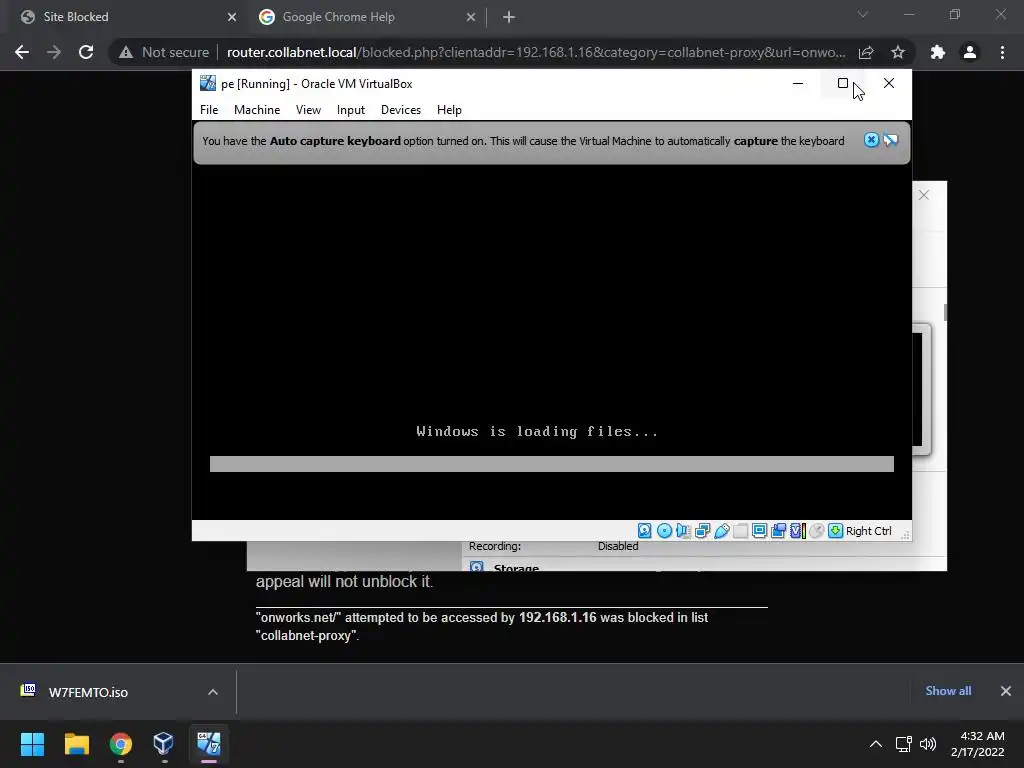This screenshot has width=1024, height=768.
Task: Click the audio status icon in VM window
Action: pyautogui.click(x=683, y=531)
